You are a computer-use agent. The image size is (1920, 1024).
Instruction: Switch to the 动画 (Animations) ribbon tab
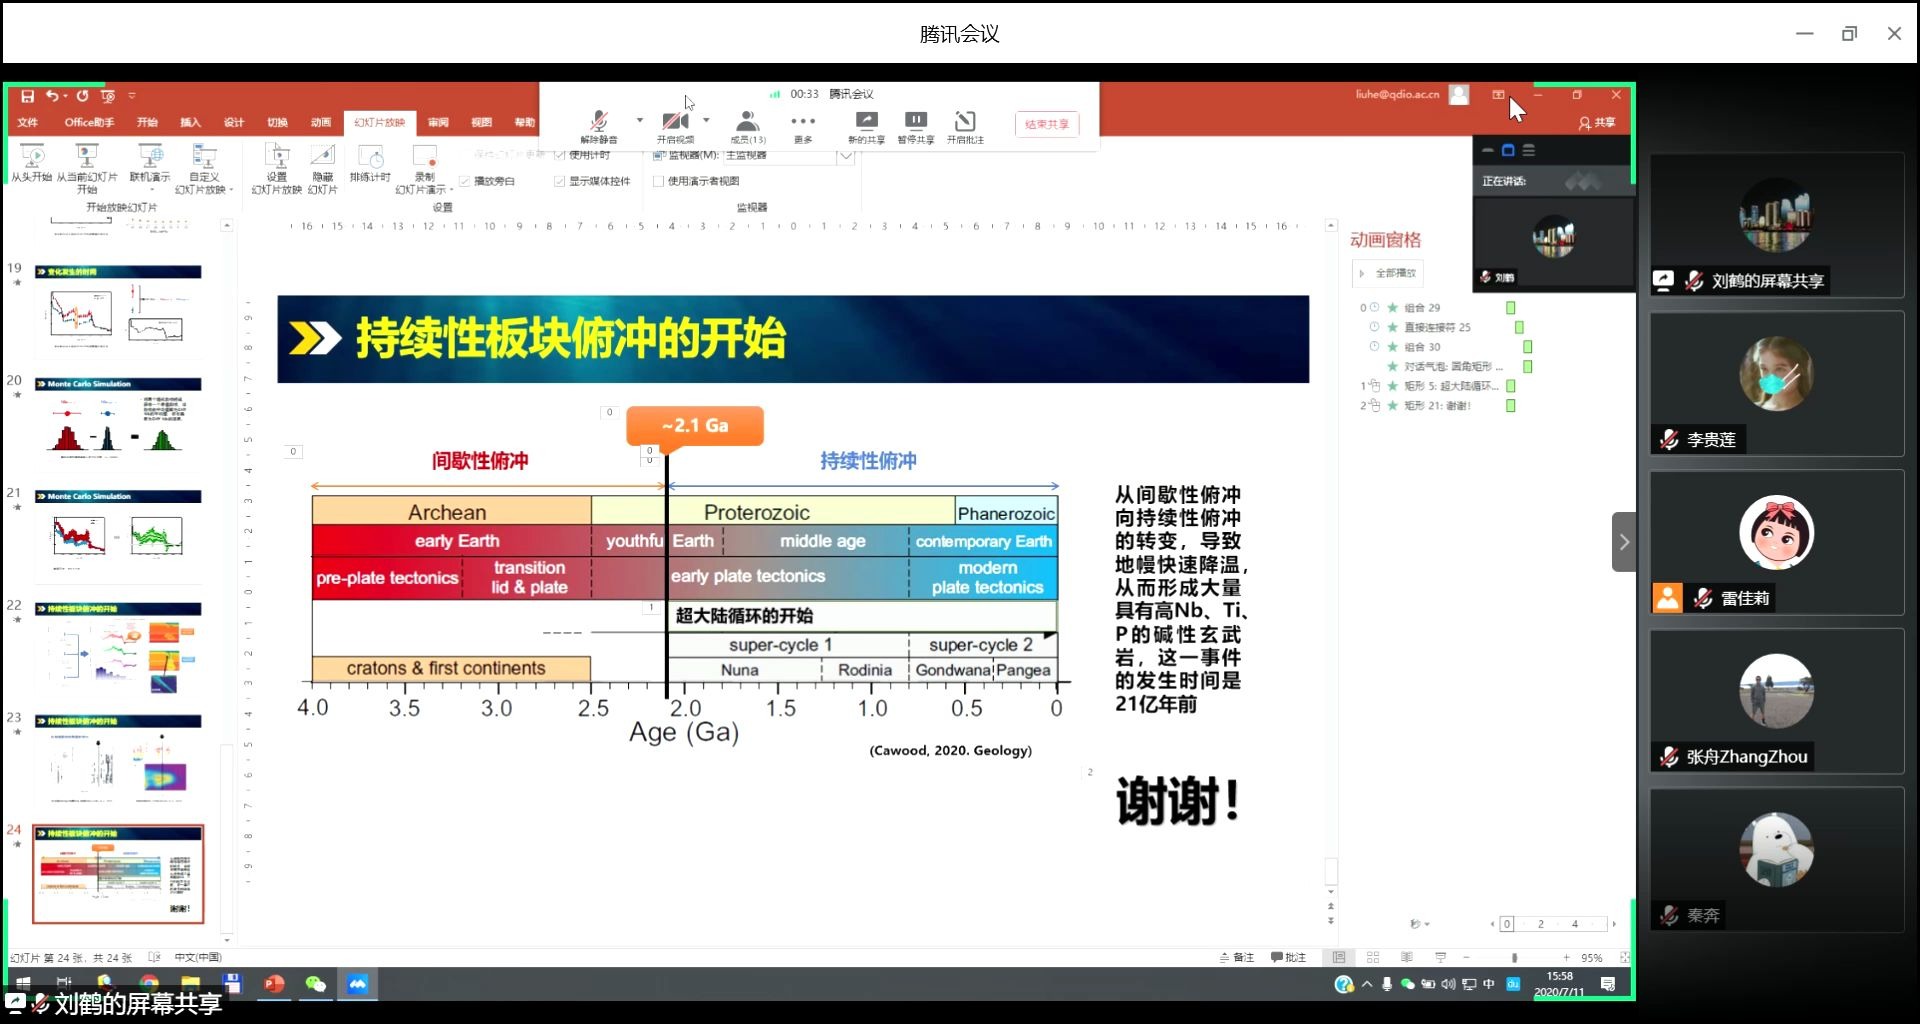pos(321,122)
